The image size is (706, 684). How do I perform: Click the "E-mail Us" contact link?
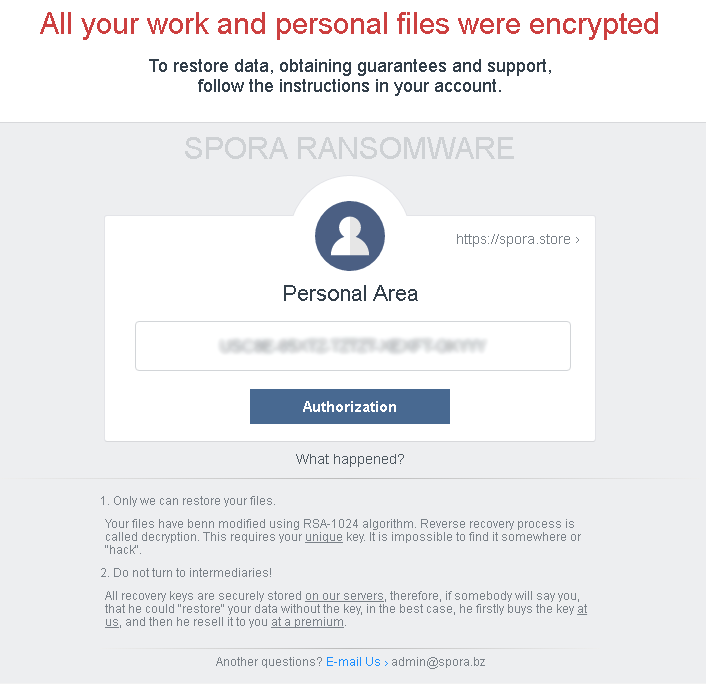357,662
